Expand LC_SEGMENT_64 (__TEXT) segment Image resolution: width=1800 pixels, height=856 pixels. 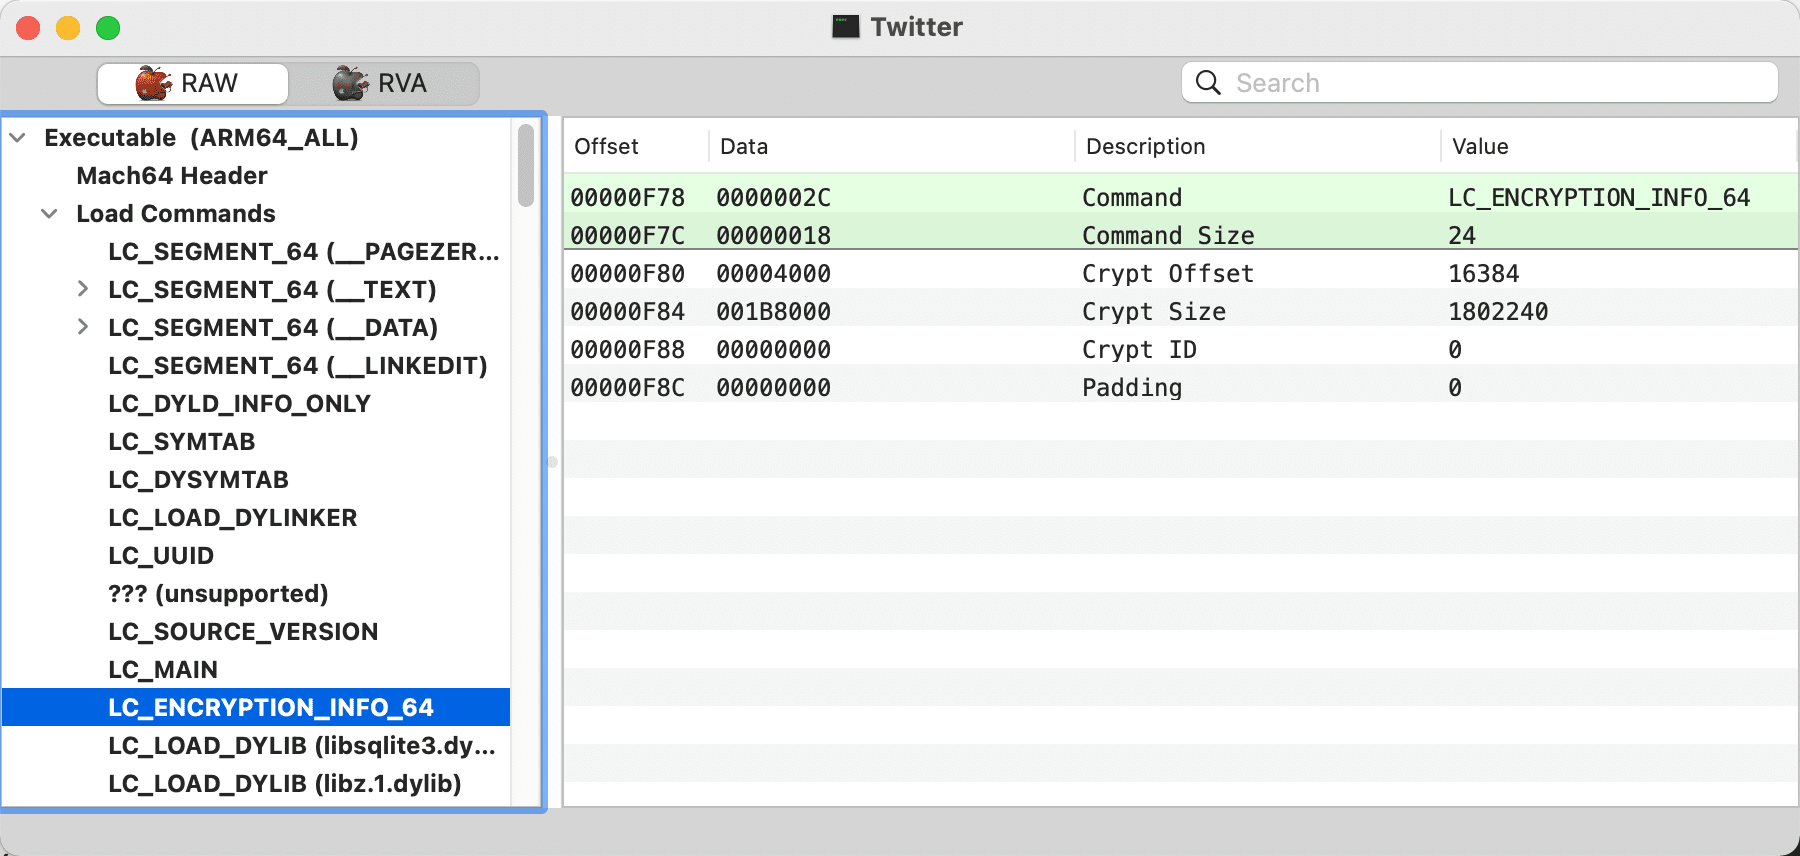pyautogui.click(x=83, y=289)
